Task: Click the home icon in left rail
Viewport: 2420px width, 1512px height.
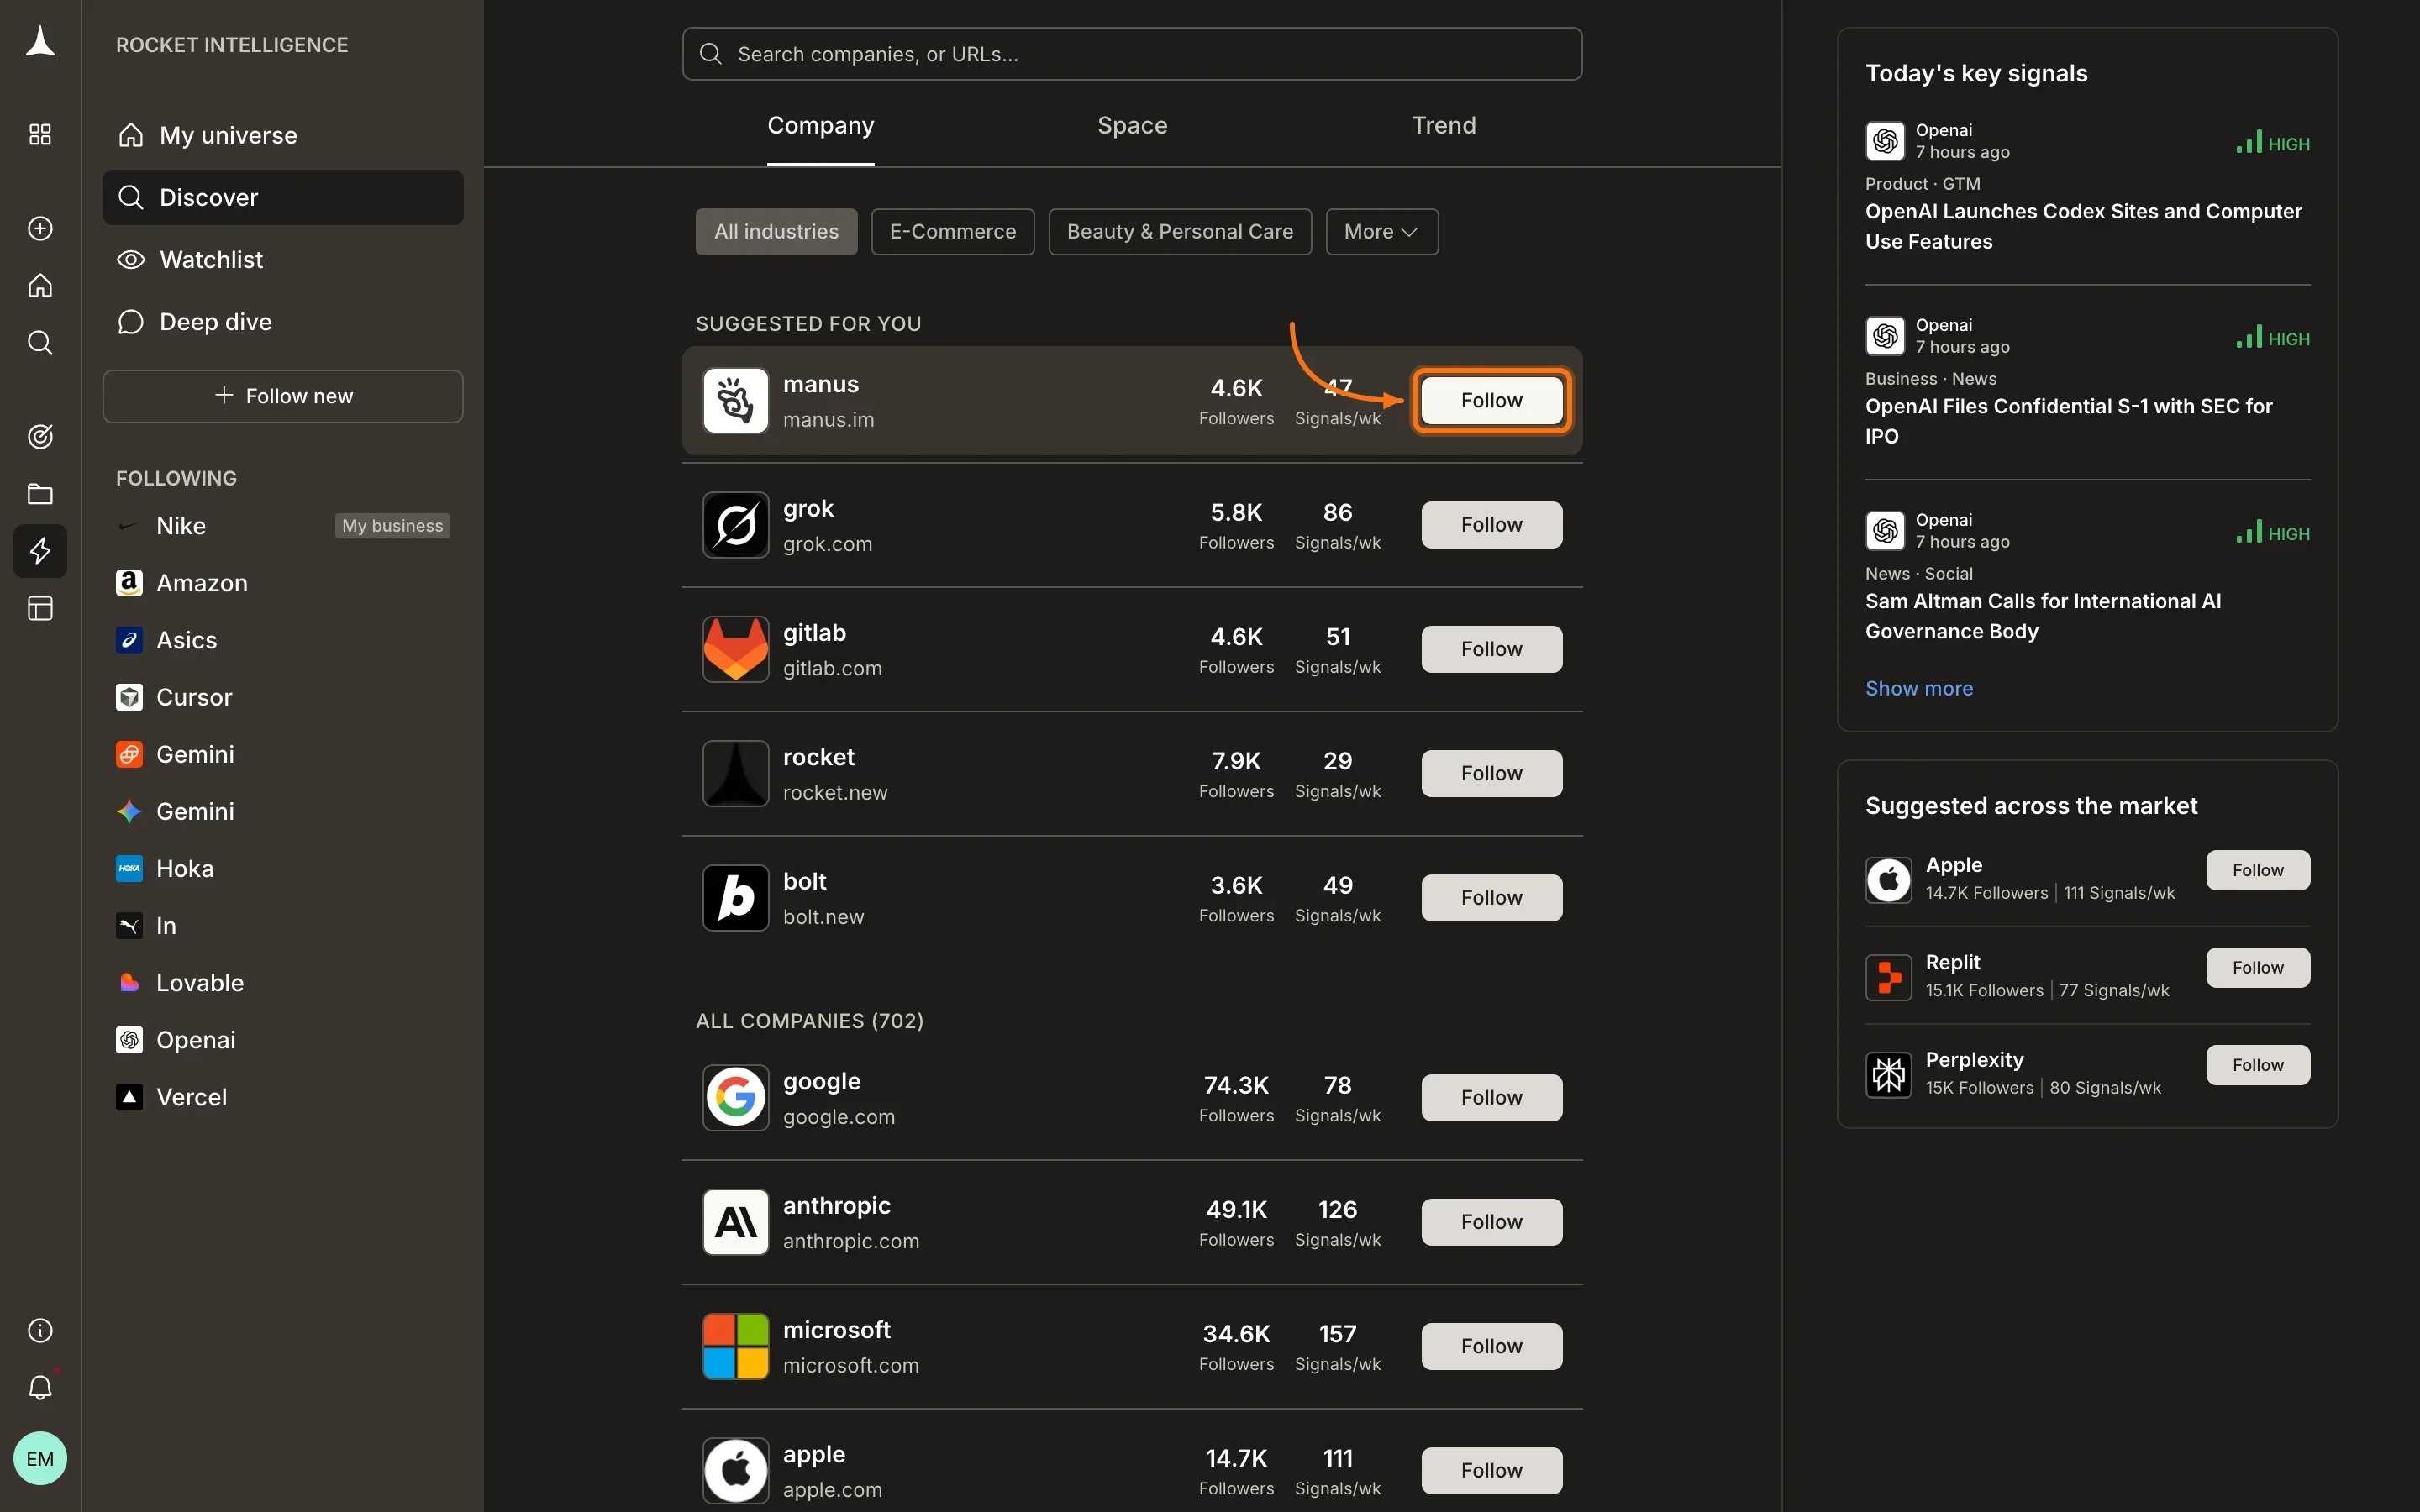Action: pyautogui.click(x=40, y=286)
